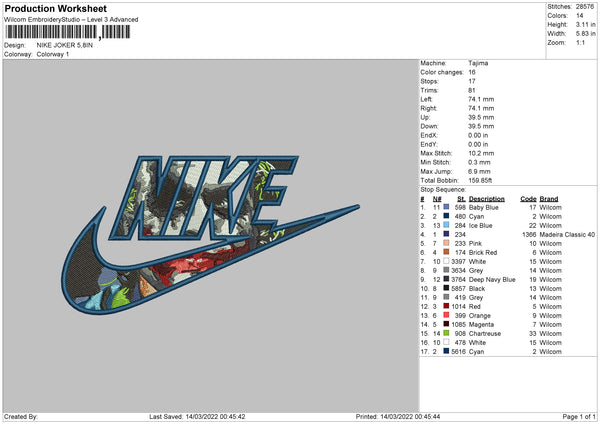Click the 'Page 1 of 1' footer text

(579, 416)
